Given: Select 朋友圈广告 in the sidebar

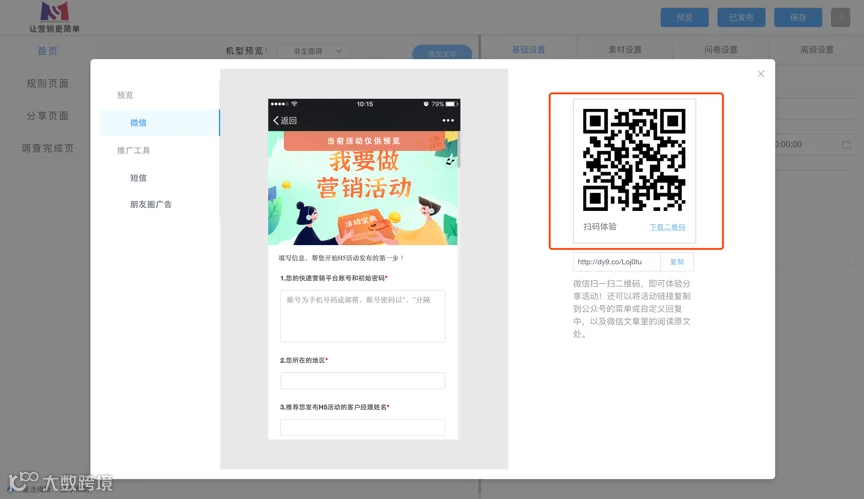Looking at the screenshot, I should point(150,204).
